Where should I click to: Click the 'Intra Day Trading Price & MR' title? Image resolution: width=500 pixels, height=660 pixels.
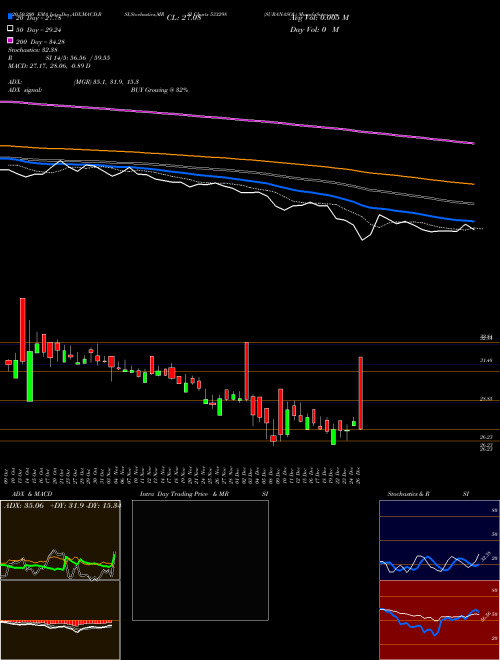[184, 494]
